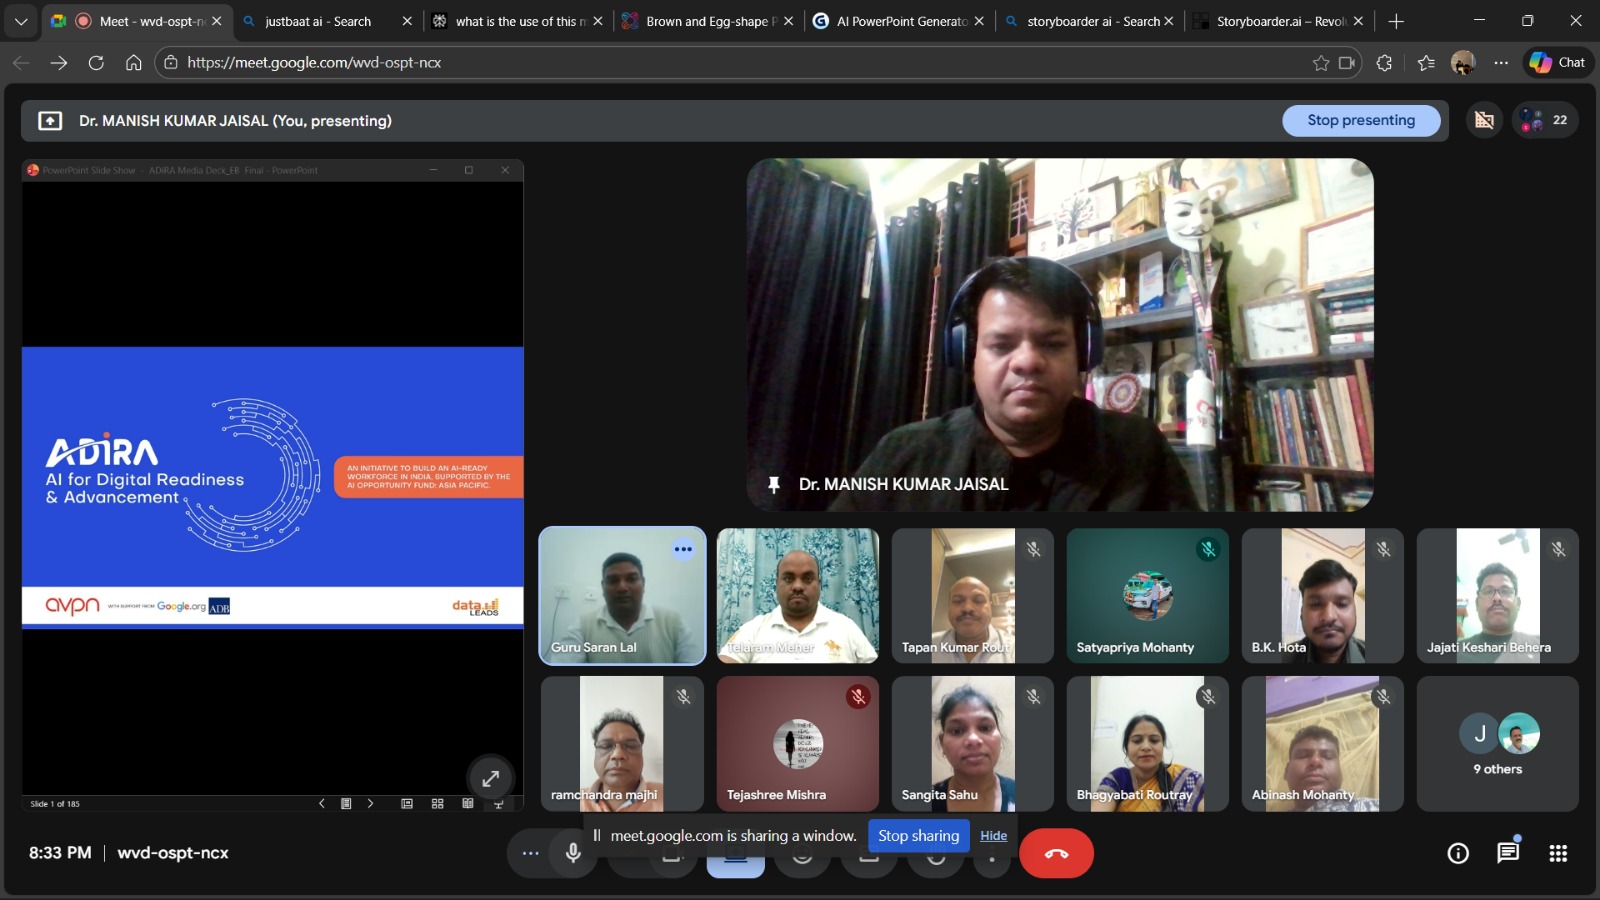1600x900 pixels.
Task: Open the chat messages panel
Action: point(1507,853)
